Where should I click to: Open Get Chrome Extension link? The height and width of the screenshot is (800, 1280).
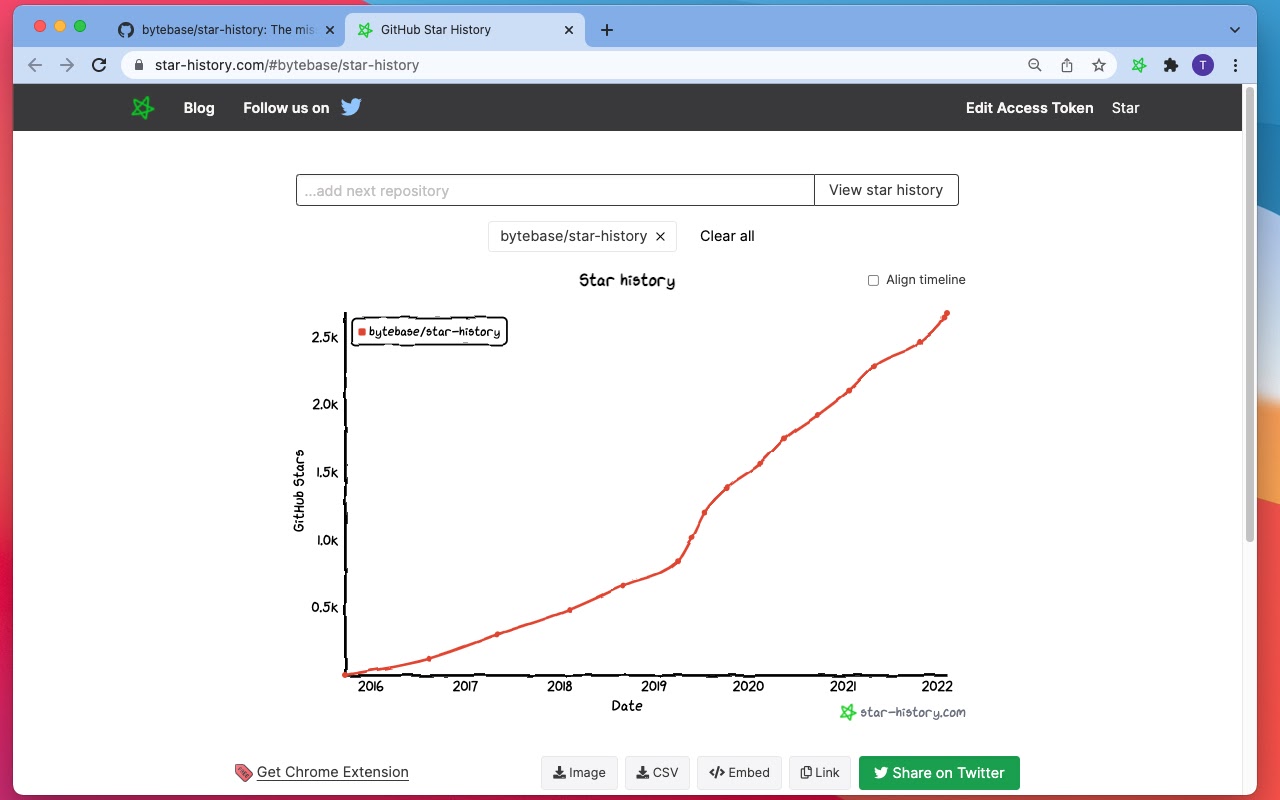[x=333, y=772]
